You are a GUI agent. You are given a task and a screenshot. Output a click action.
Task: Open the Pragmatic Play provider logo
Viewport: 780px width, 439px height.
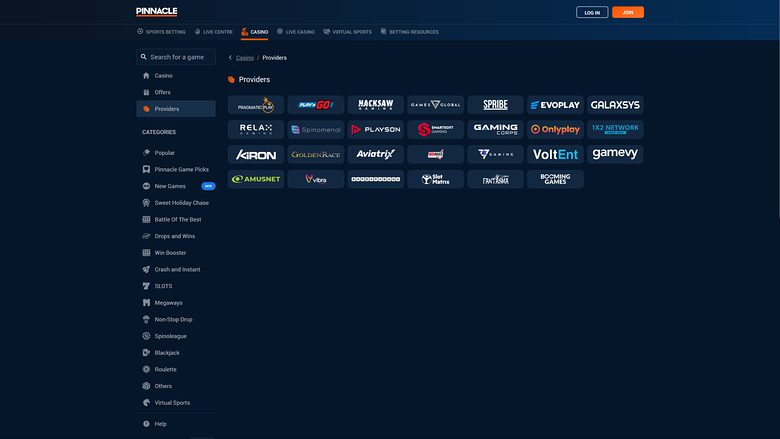tap(256, 105)
